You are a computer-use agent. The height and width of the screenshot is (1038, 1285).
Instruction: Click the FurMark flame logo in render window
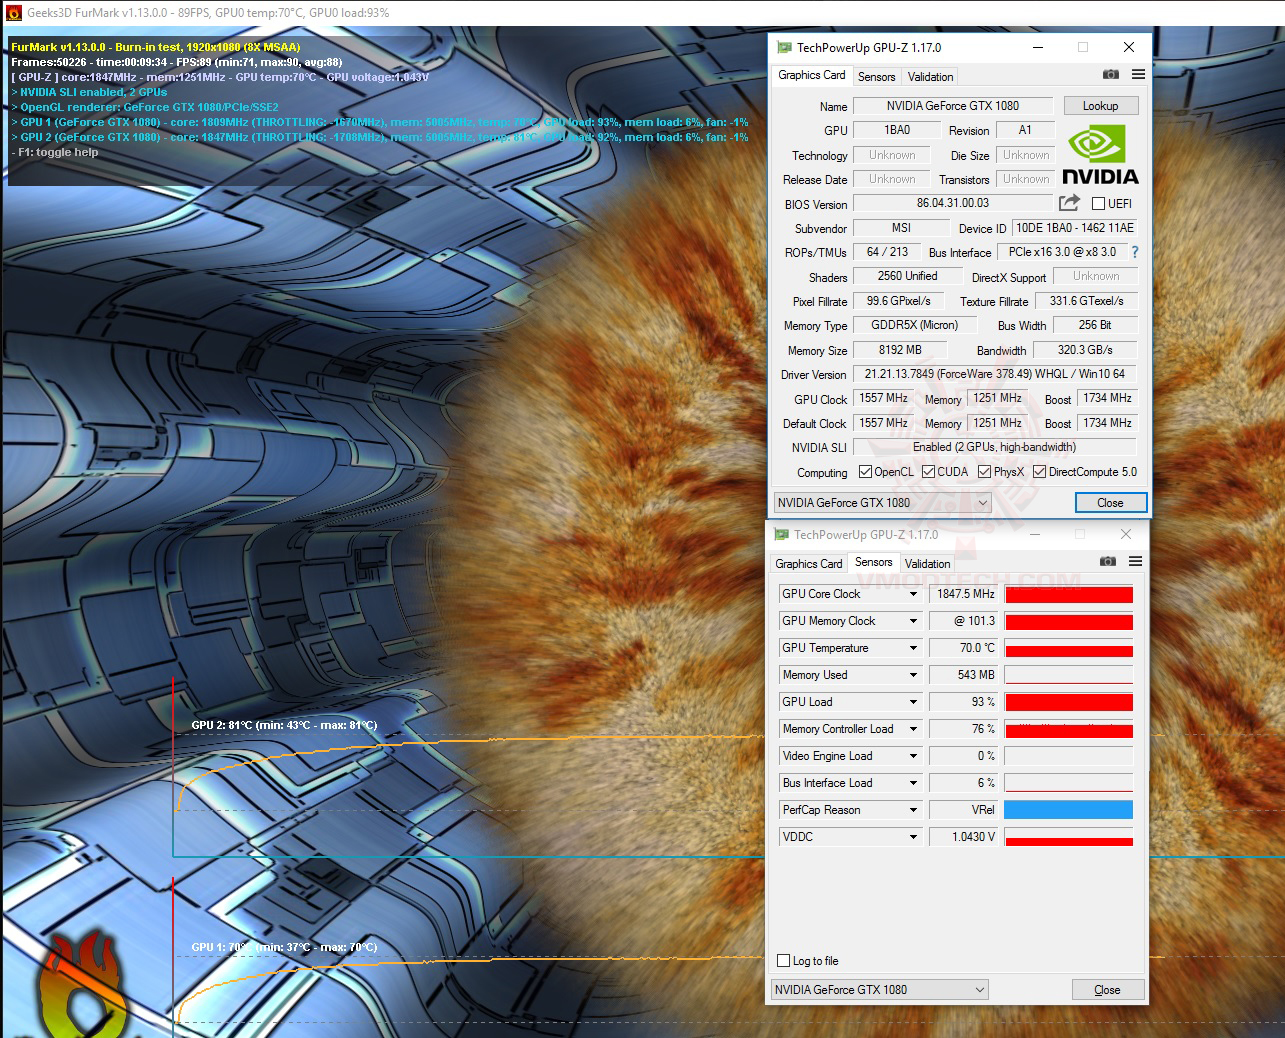coord(84,987)
